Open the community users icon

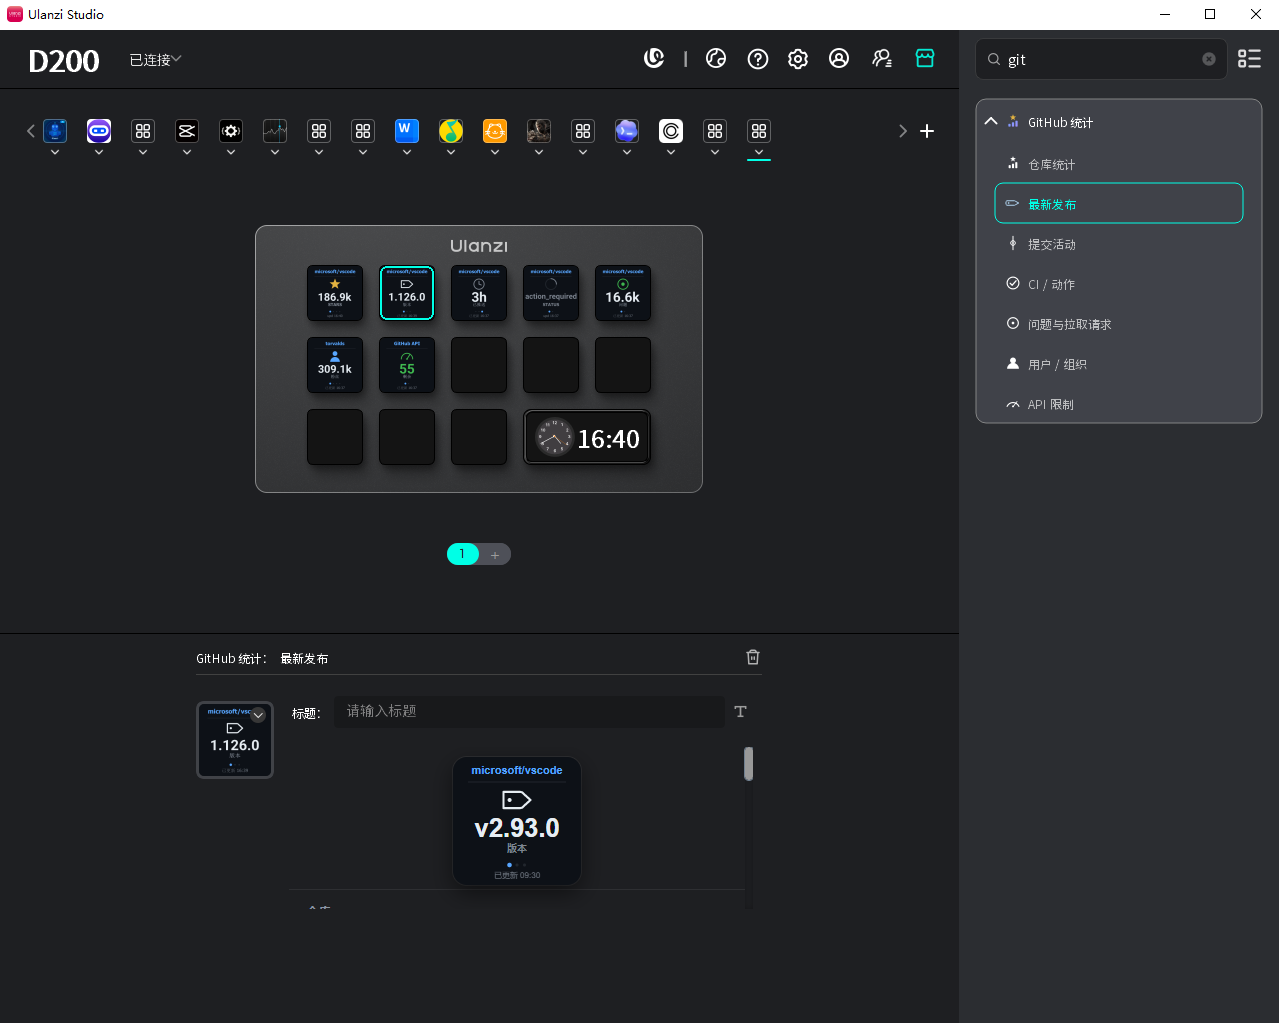(882, 59)
